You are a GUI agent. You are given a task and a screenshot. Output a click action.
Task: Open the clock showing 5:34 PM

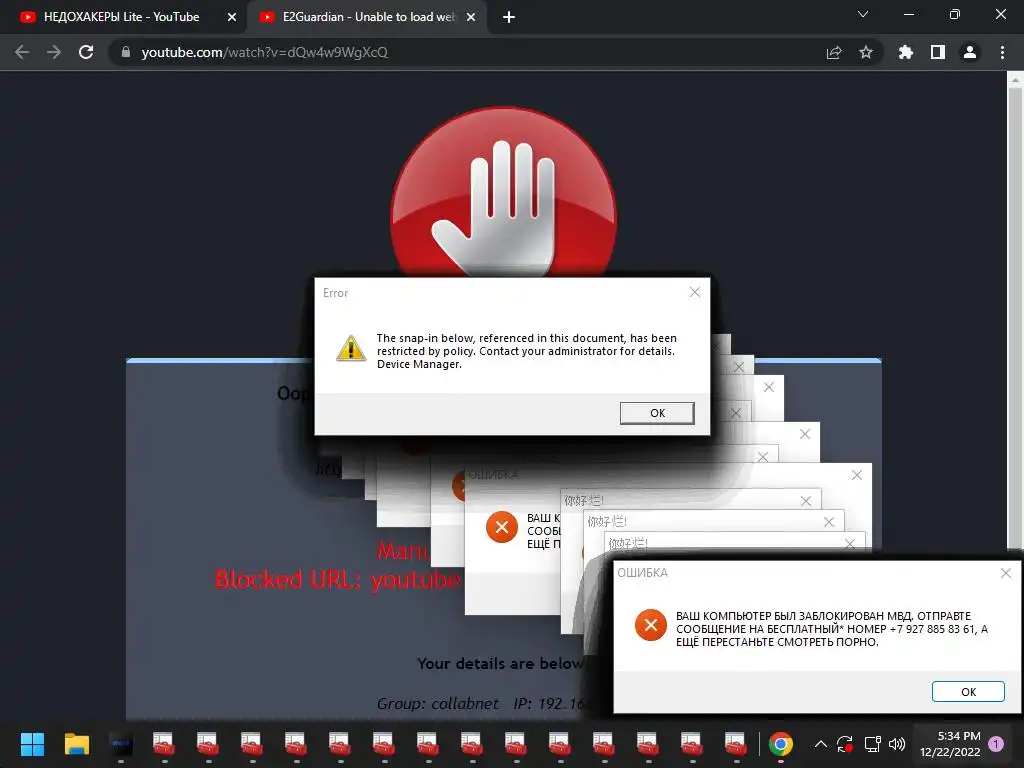pos(950,744)
